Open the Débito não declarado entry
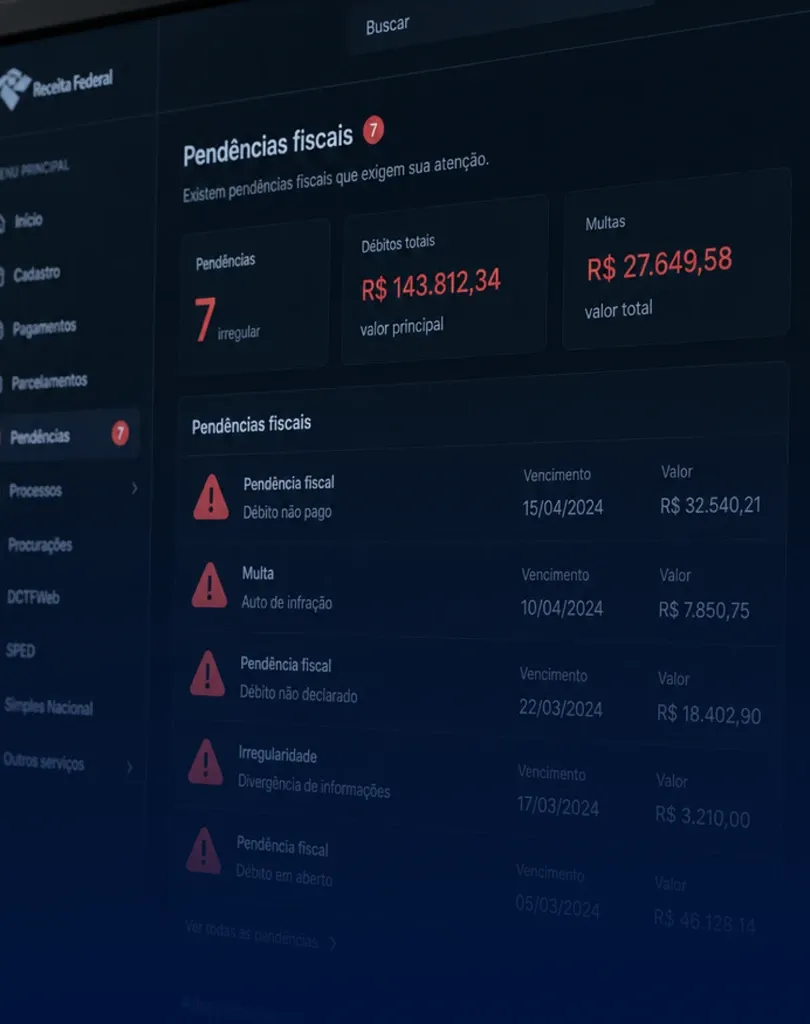The width and height of the screenshot is (810, 1024). pyautogui.click(x=478, y=686)
